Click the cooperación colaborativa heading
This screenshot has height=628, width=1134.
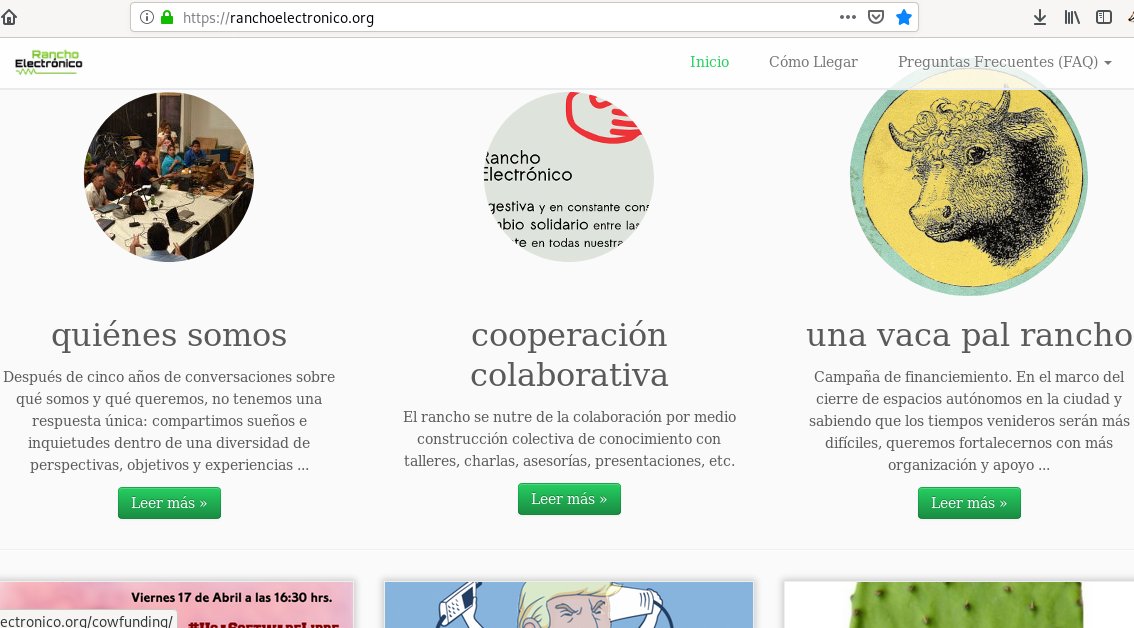[569, 355]
